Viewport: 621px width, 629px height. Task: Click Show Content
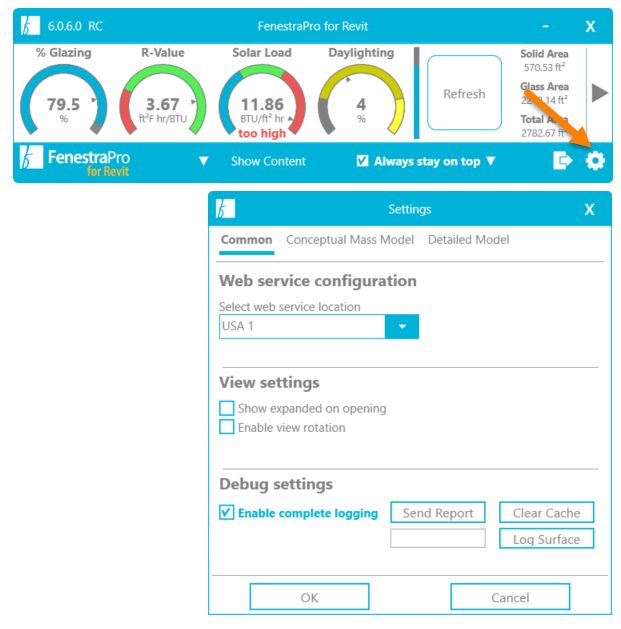(x=268, y=161)
